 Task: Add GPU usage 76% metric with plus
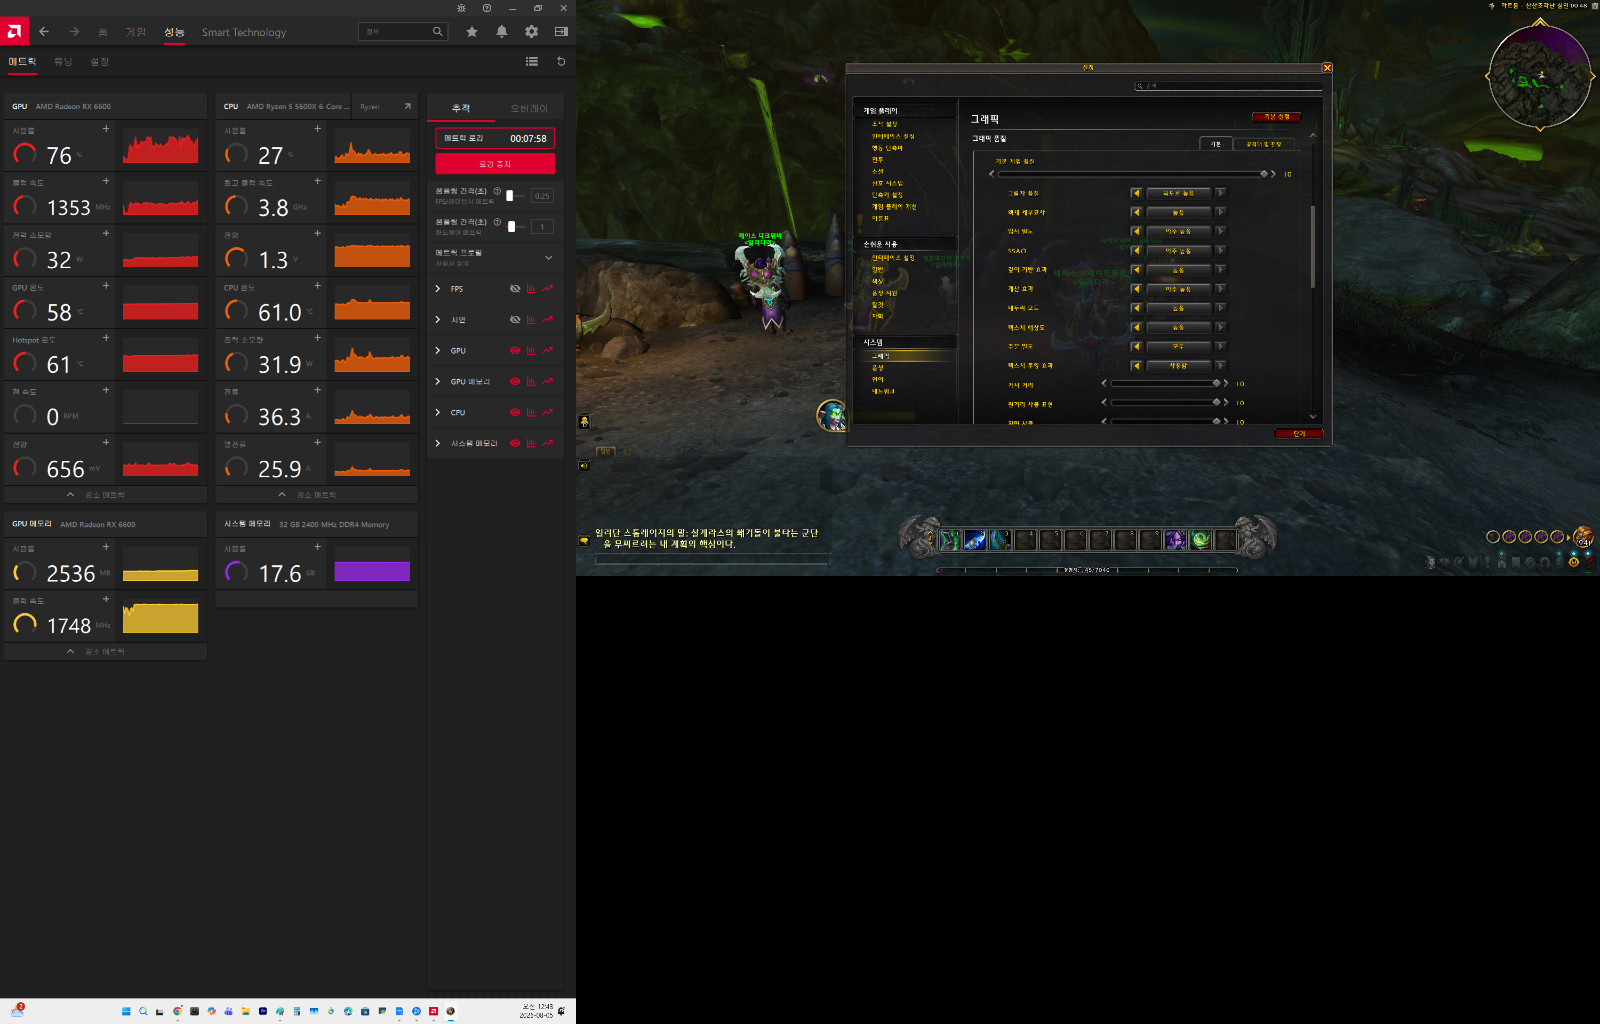pyautogui.click(x=106, y=129)
